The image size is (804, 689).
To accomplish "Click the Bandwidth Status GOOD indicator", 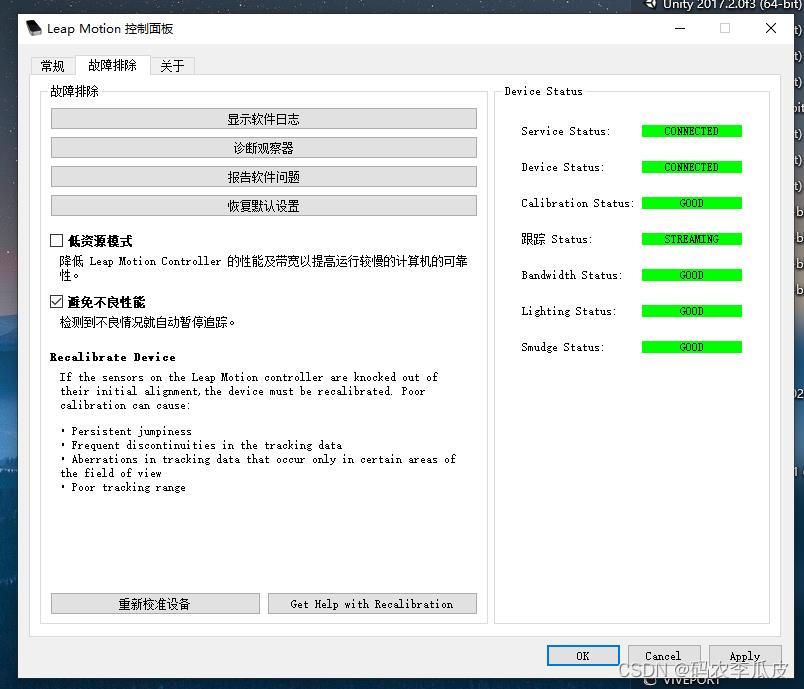I will [x=691, y=275].
